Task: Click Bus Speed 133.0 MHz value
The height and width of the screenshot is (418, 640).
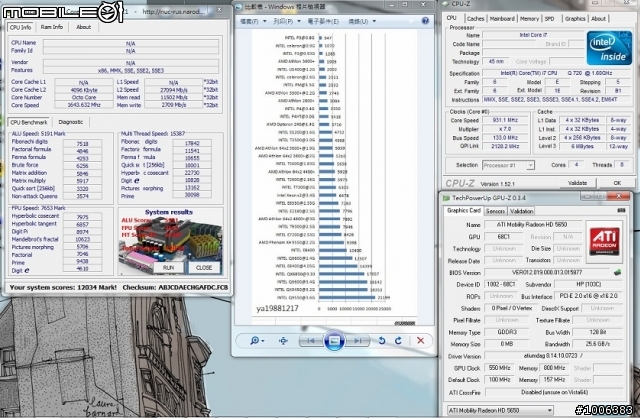Action: (505, 138)
